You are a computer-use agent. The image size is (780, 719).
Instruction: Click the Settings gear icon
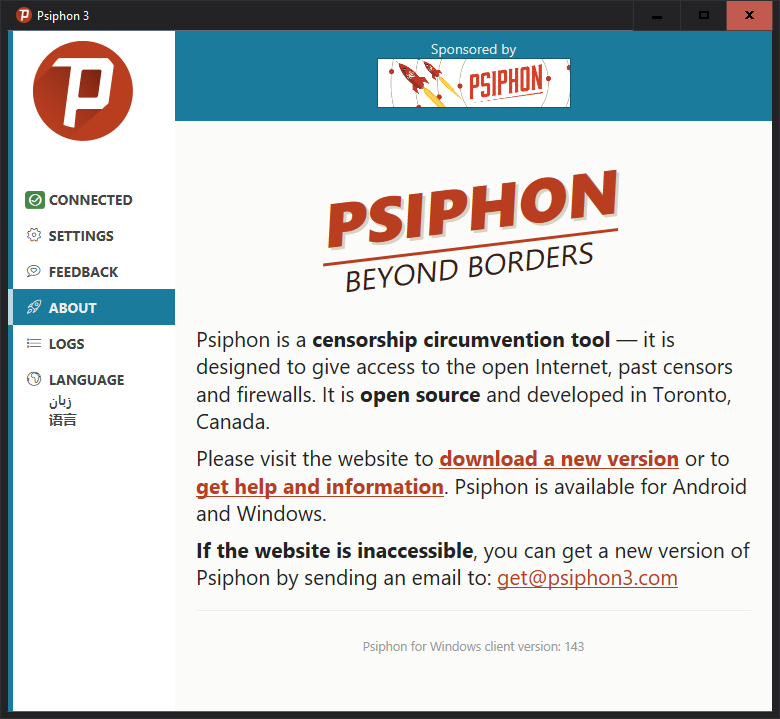pos(34,235)
